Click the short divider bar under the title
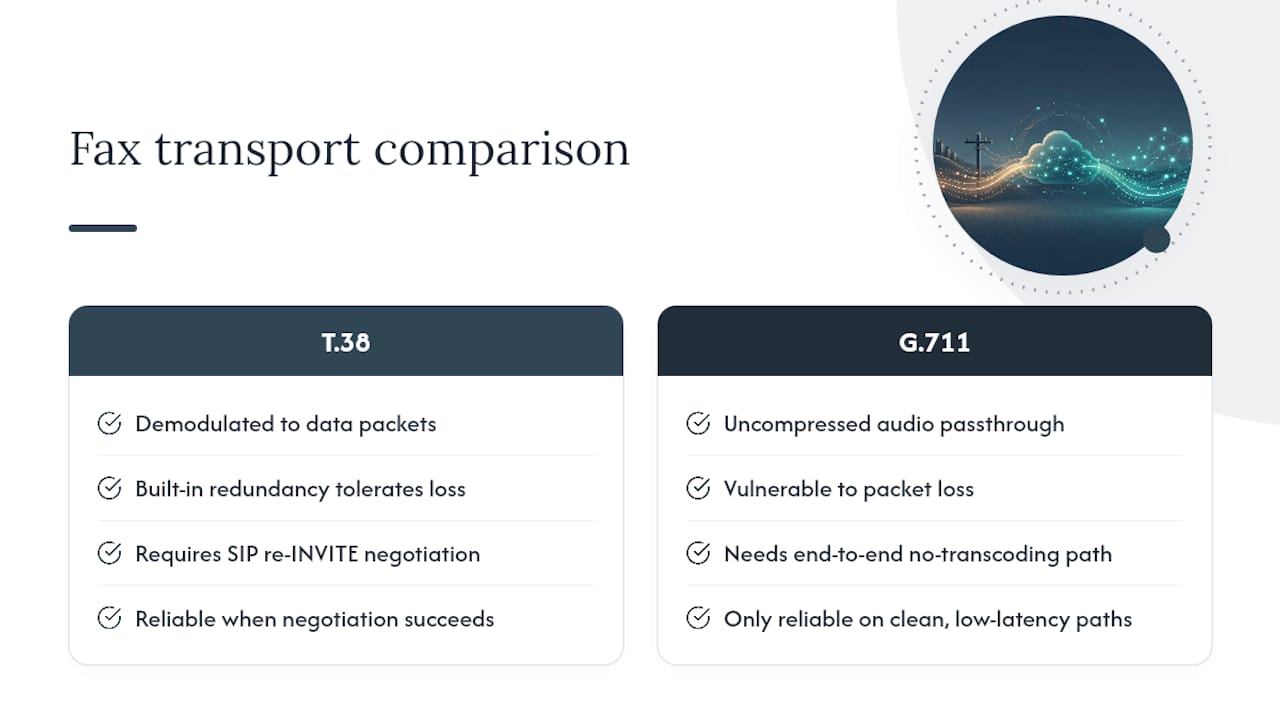1280x720 pixels. point(103,228)
